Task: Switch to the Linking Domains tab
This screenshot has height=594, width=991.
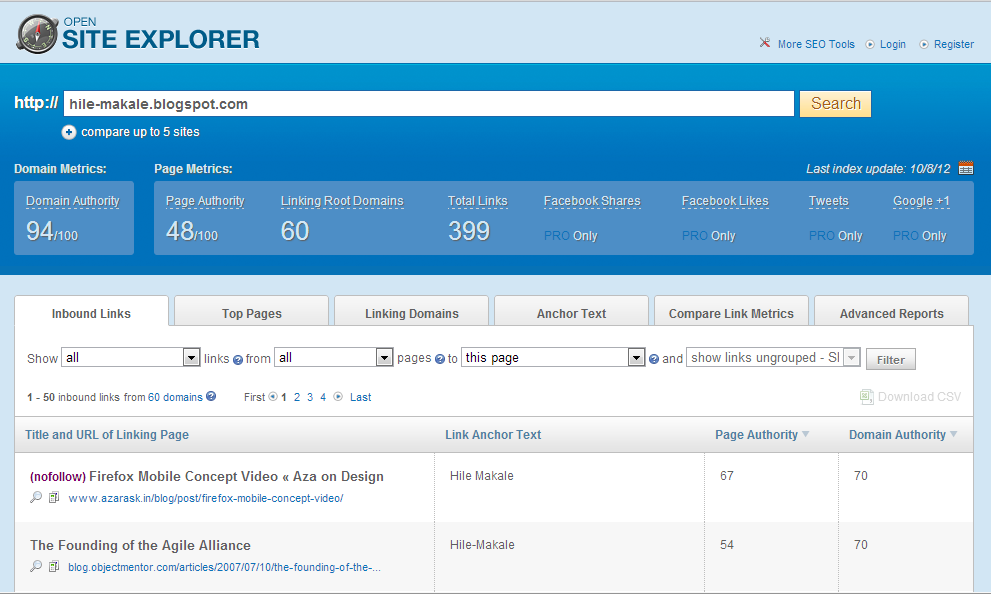Action: pyautogui.click(x=411, y=313)
